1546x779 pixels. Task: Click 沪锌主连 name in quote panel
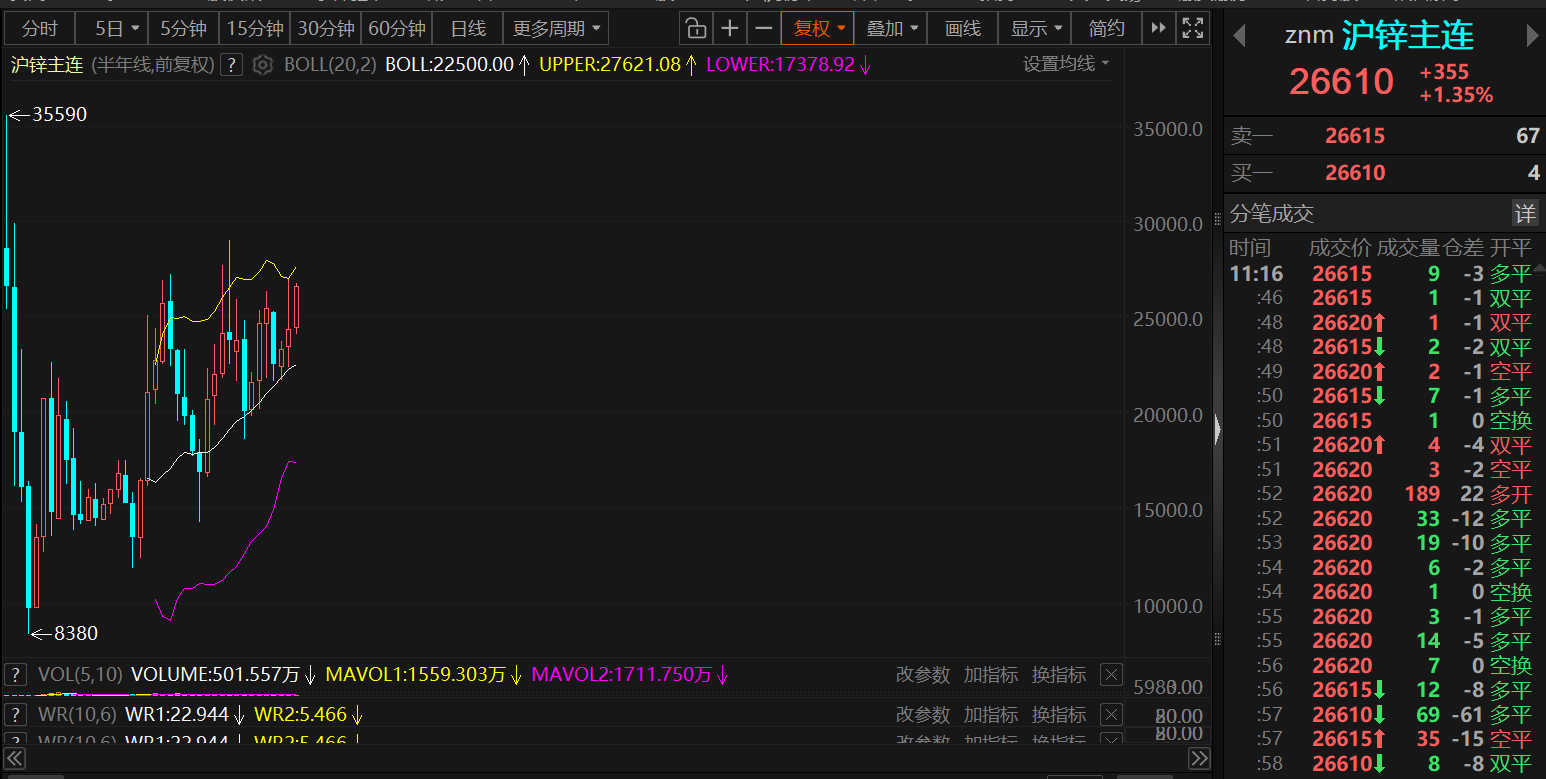click(1408, 37)
